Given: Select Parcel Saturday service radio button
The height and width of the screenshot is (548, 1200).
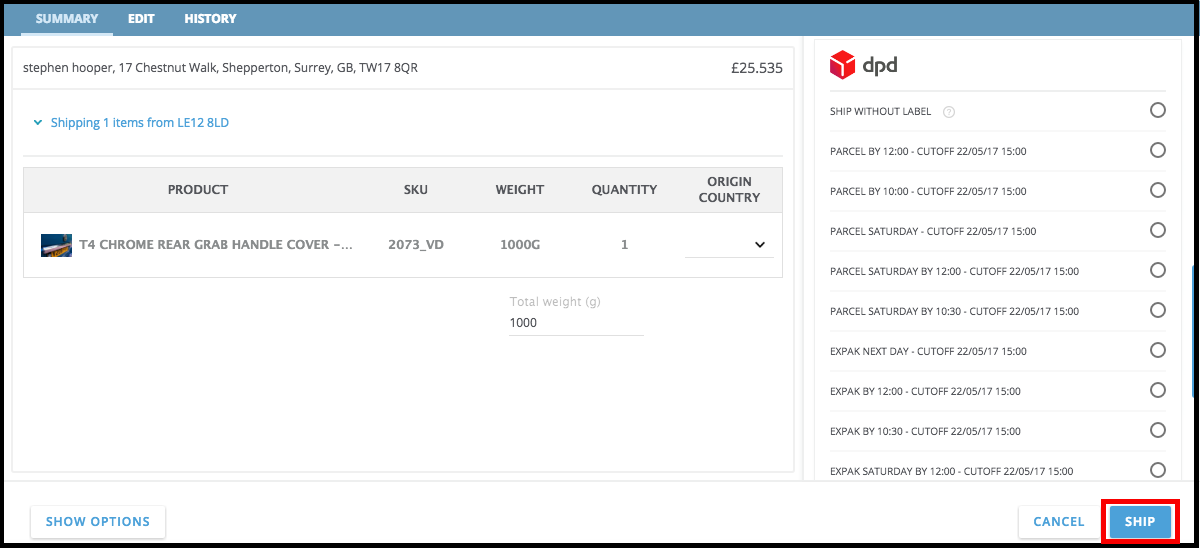Looking at the screenshot, I should pyautogui.click(x=1157, y=231).
